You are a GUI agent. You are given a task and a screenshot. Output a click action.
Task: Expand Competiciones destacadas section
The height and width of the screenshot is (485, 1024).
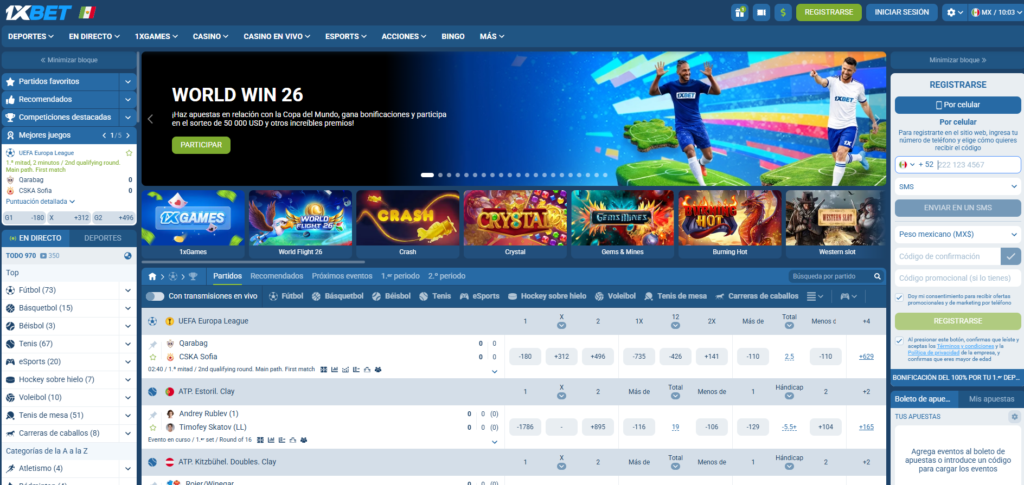coord(128,117)
